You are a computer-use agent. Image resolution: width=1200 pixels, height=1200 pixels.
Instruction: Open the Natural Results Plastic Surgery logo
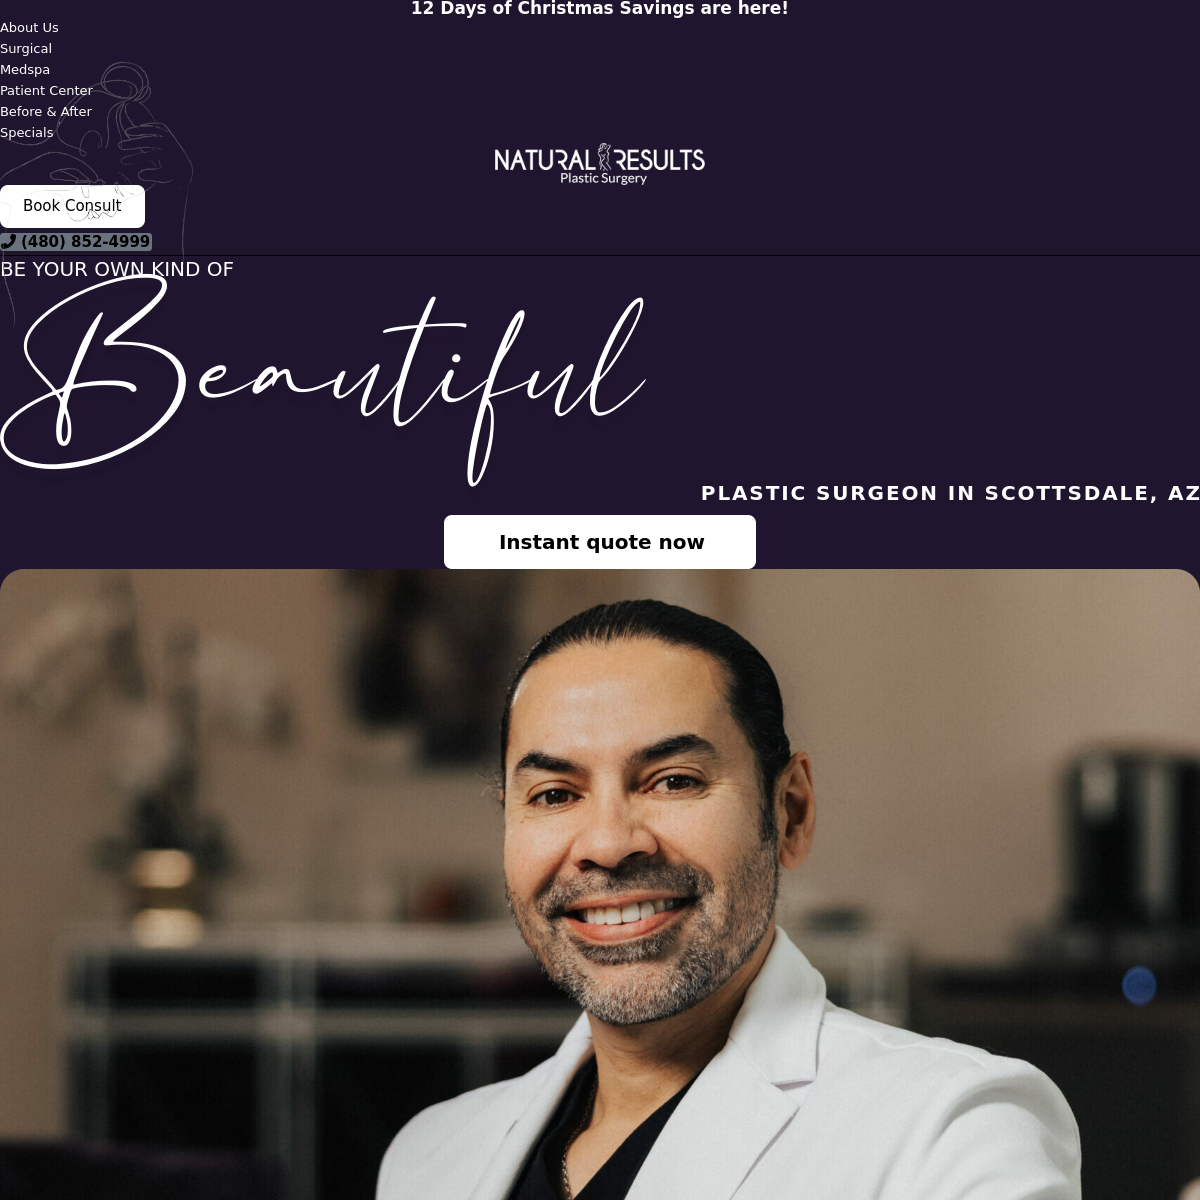600,164
